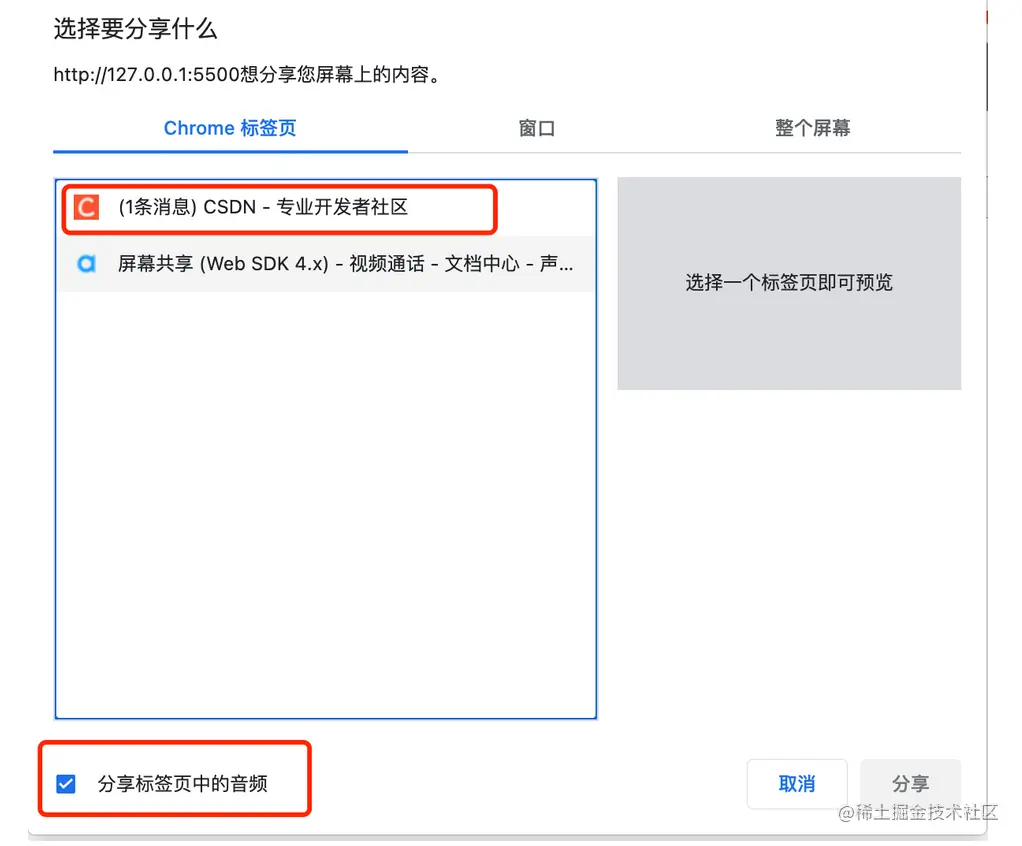This screenshot has height=846, width=1022.
Task: Click the Agora SDK favicon in the list
Action: tap(85, 263)
